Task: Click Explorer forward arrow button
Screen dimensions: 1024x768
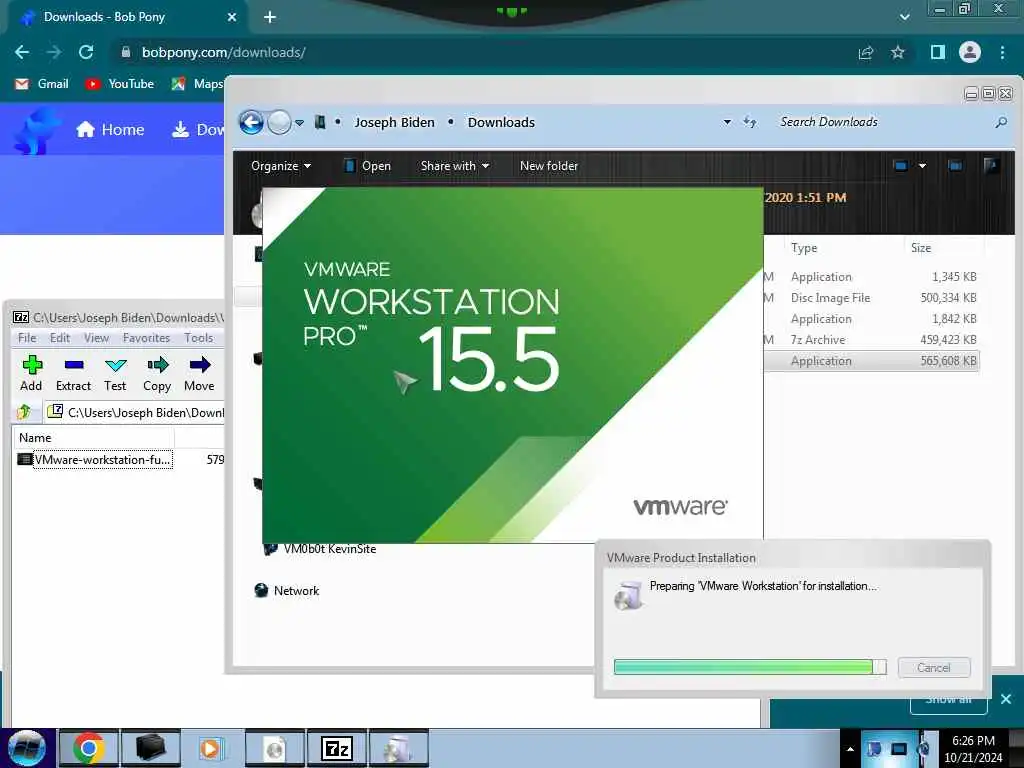Action: point(280,122)
